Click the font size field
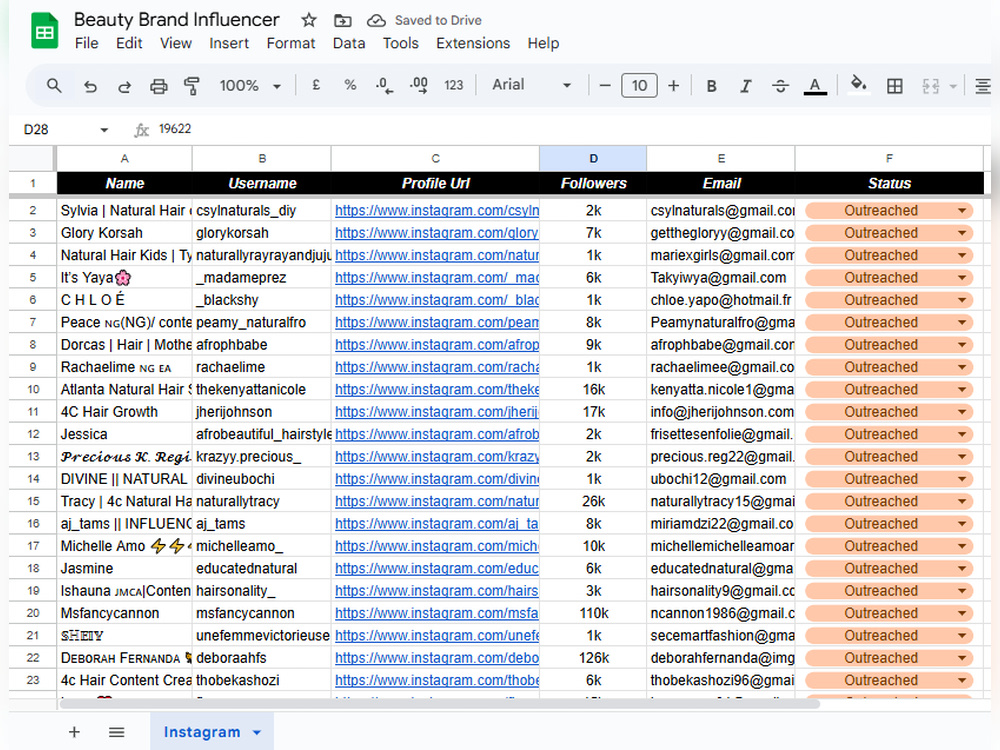Image resolution: width=1000 pixels, height=750 pixels. pos(639,85)
